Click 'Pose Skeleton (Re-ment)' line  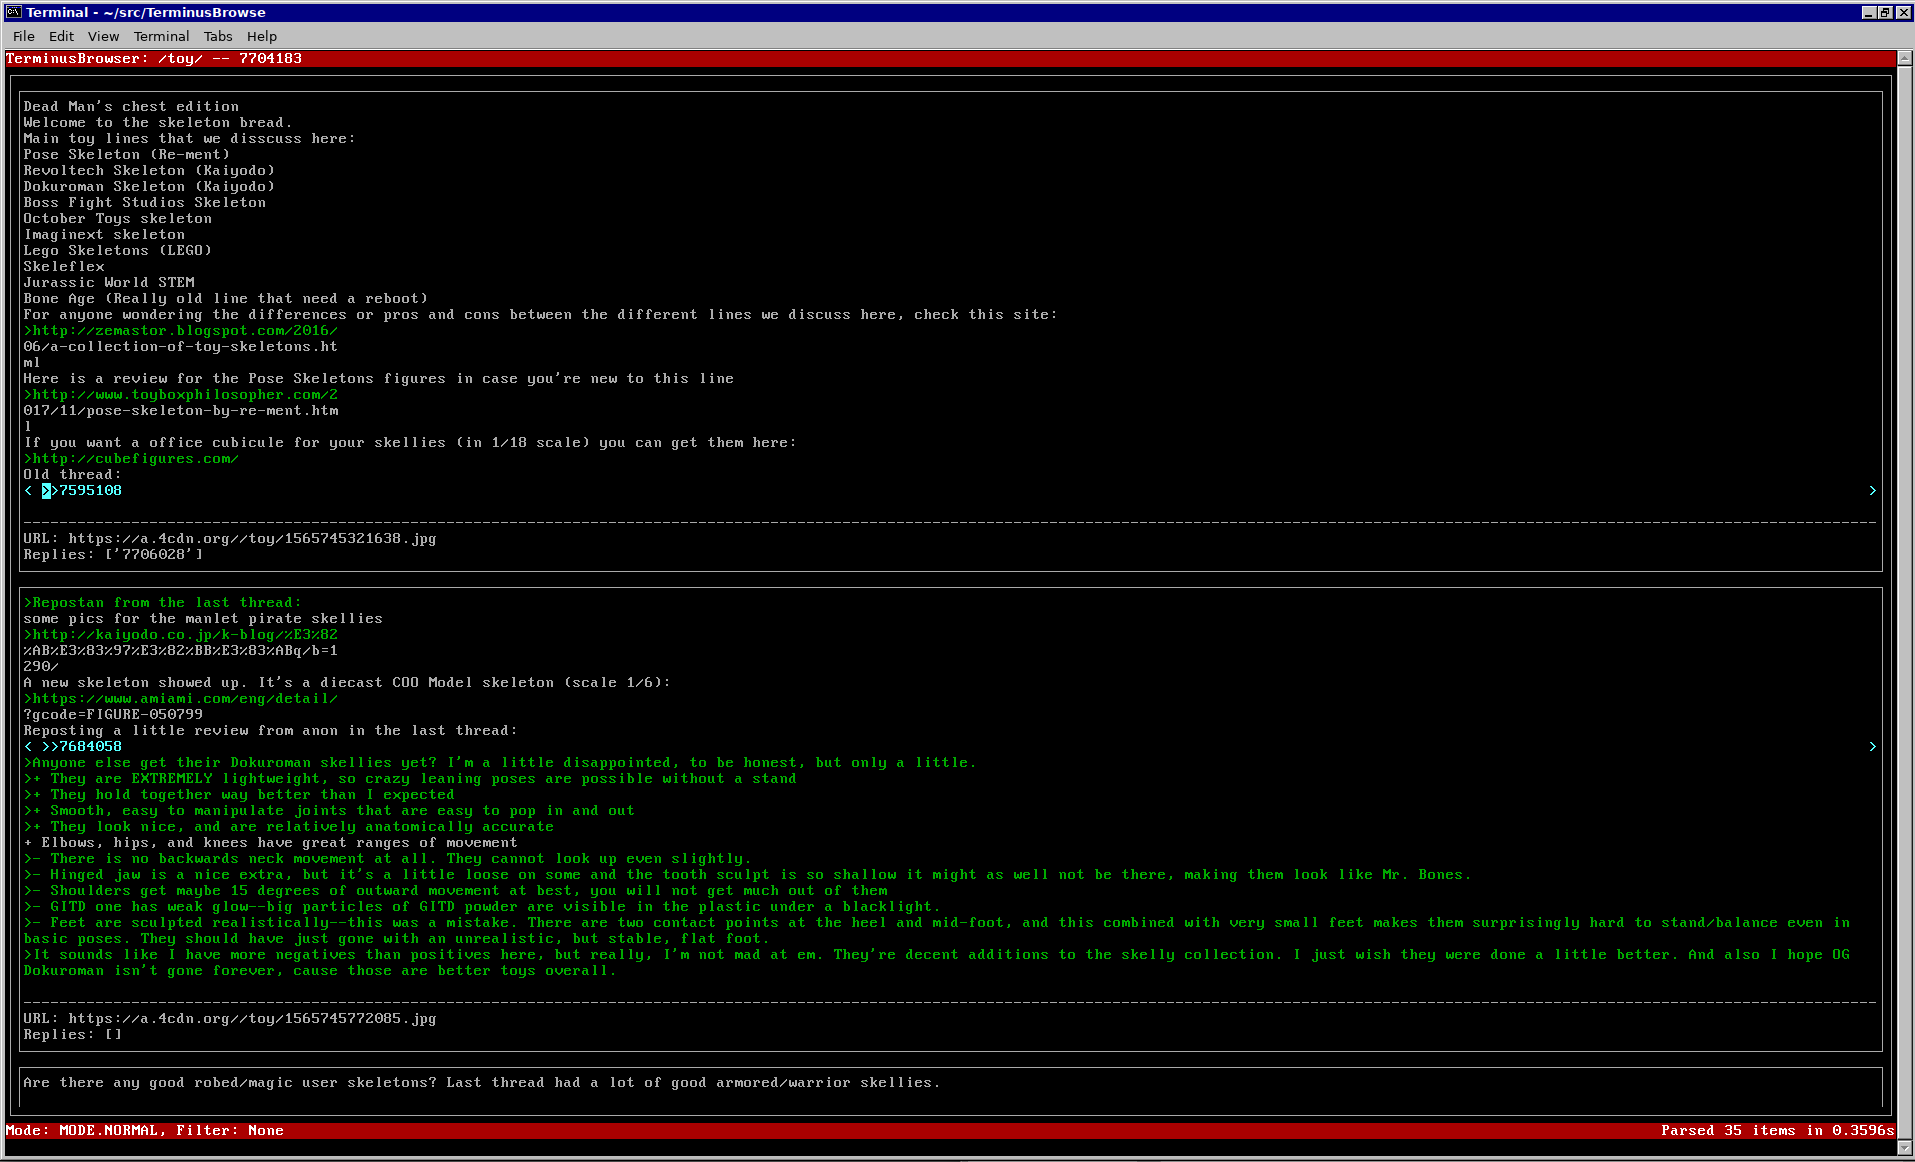click(127, 154)
